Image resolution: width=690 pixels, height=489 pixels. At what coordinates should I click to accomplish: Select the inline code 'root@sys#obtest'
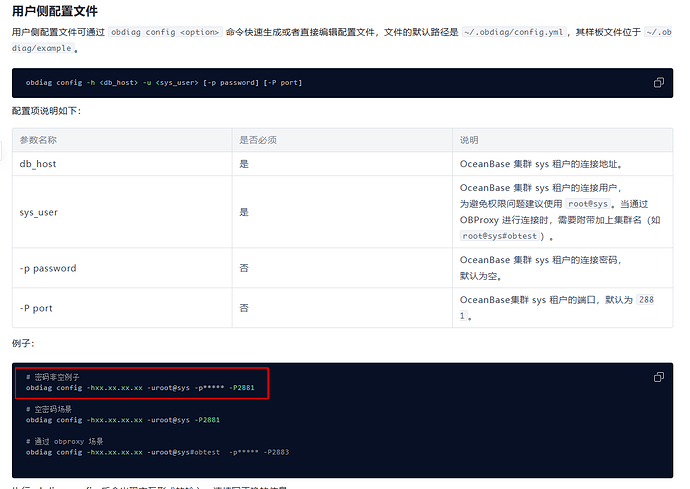pyautogui.click(x=499, y=236)
